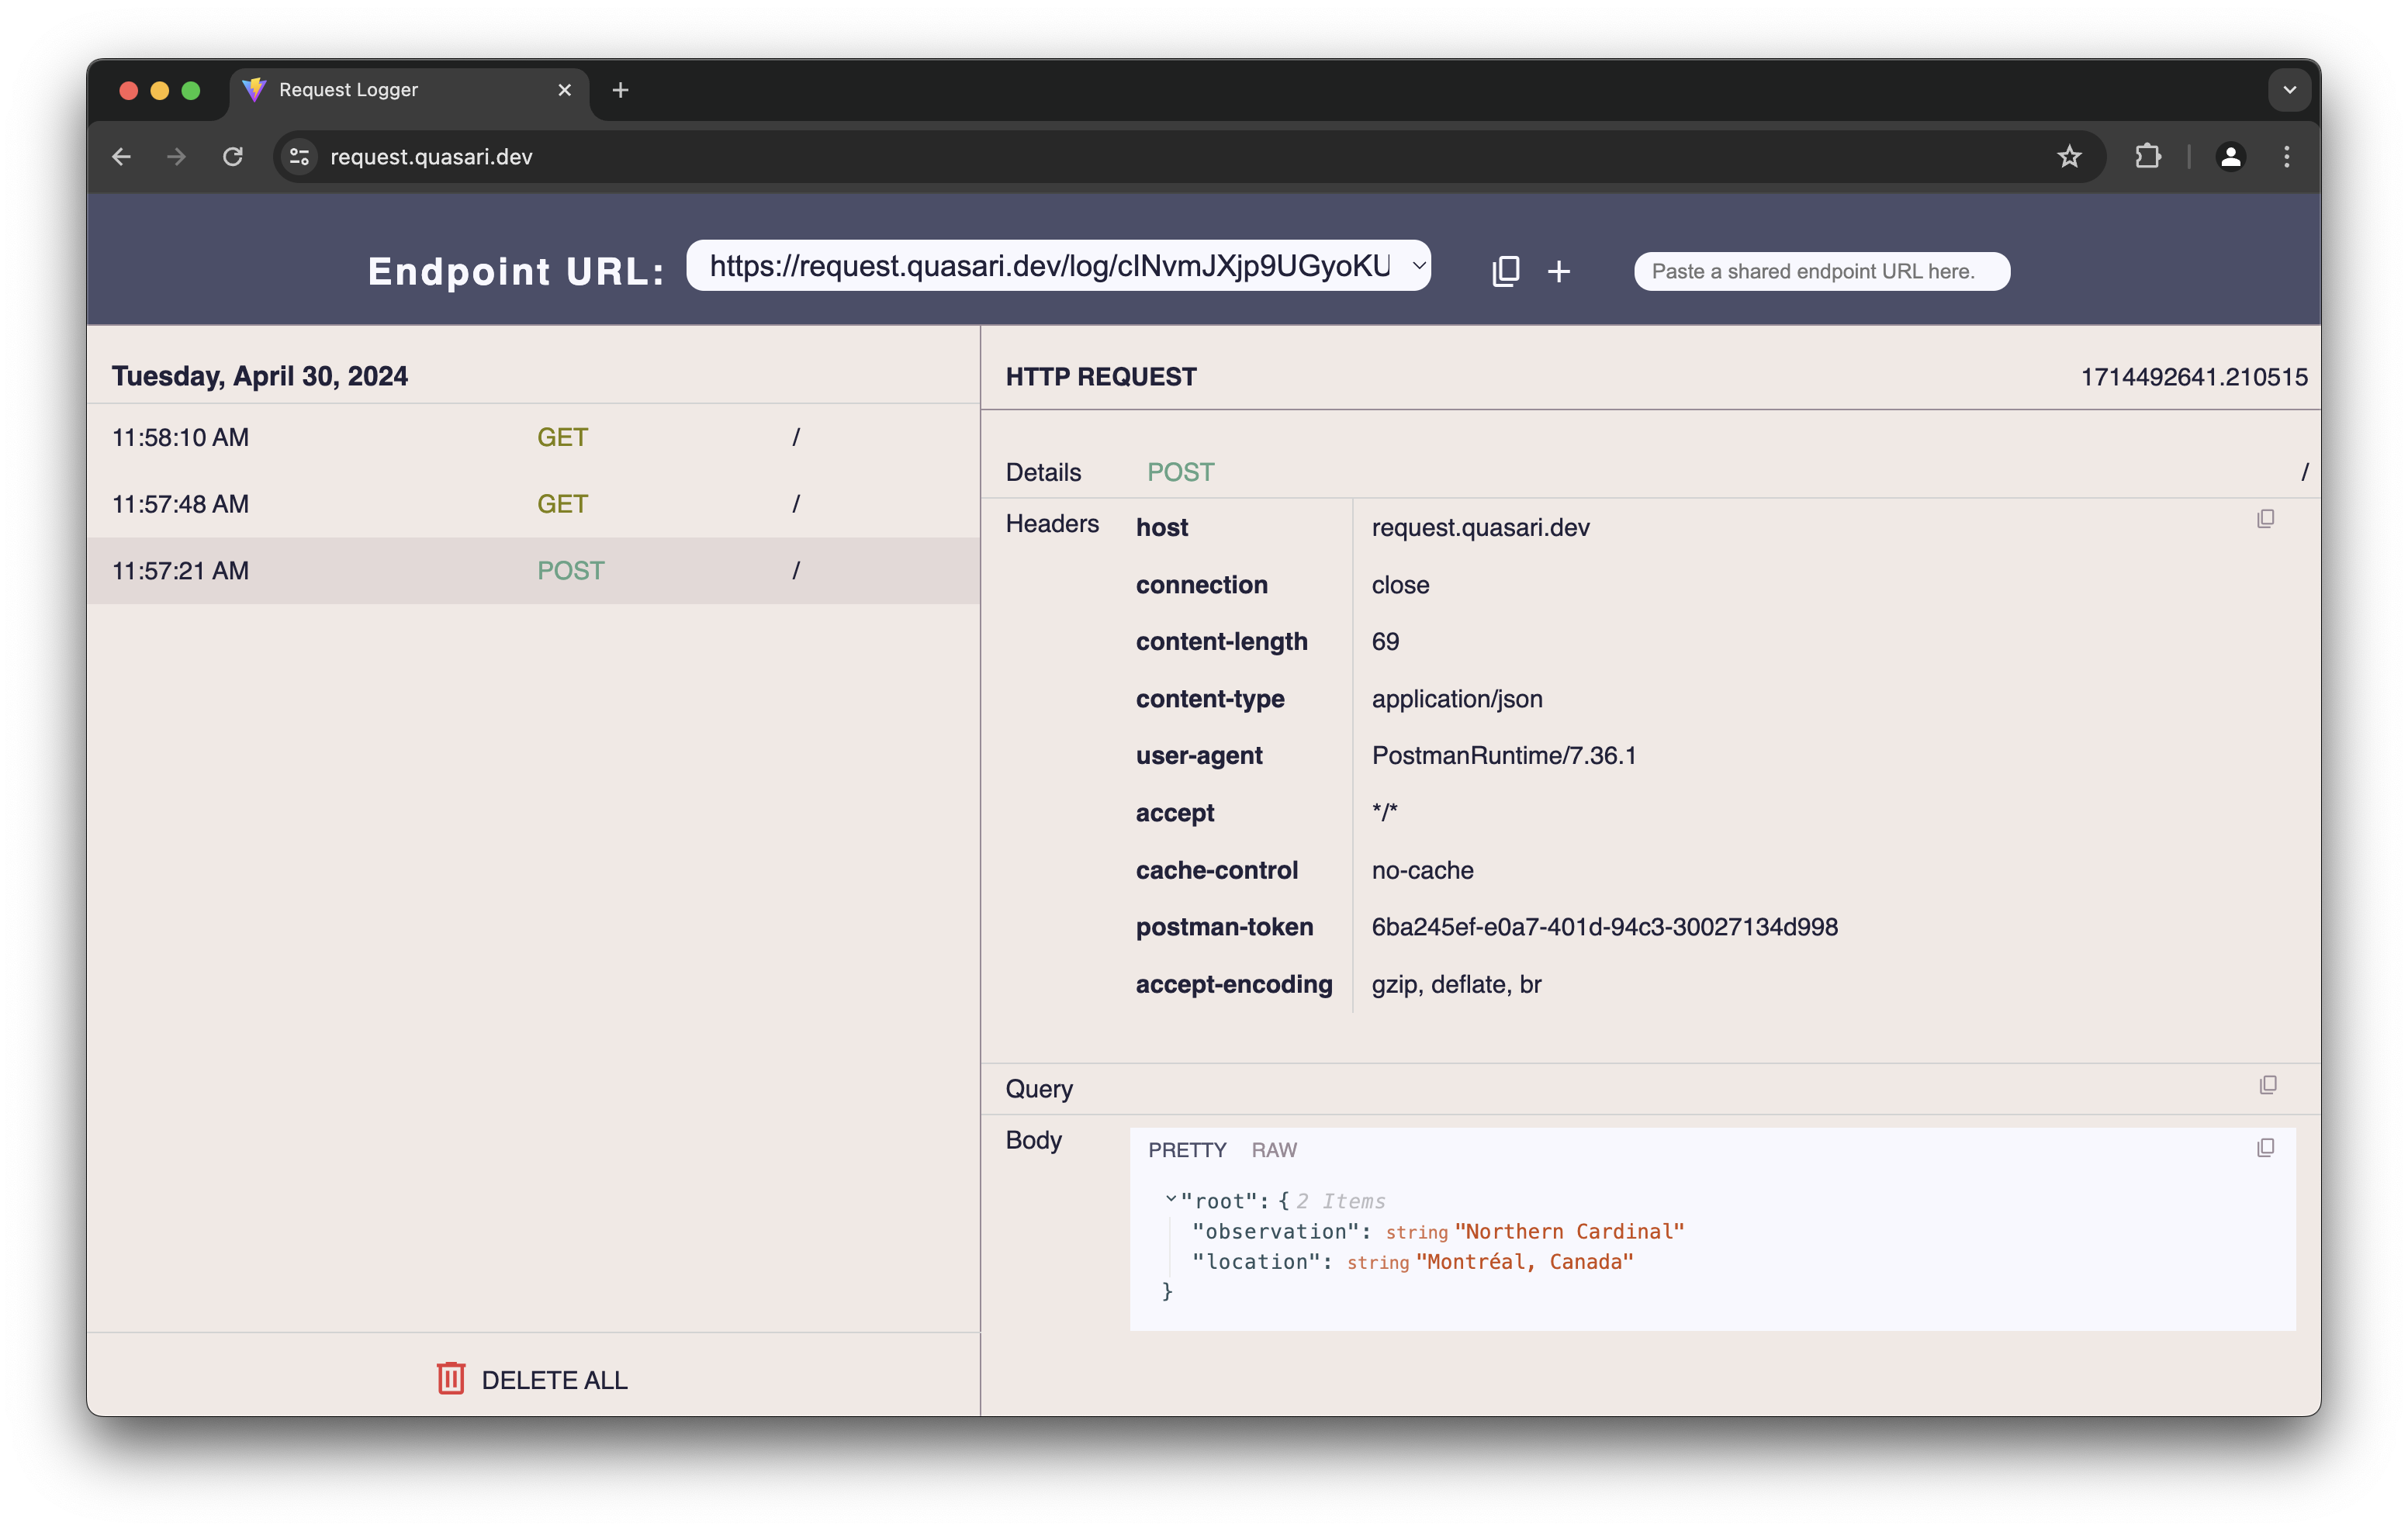Click the accept header name
2408x1531 pixels.
[1175, 813]
